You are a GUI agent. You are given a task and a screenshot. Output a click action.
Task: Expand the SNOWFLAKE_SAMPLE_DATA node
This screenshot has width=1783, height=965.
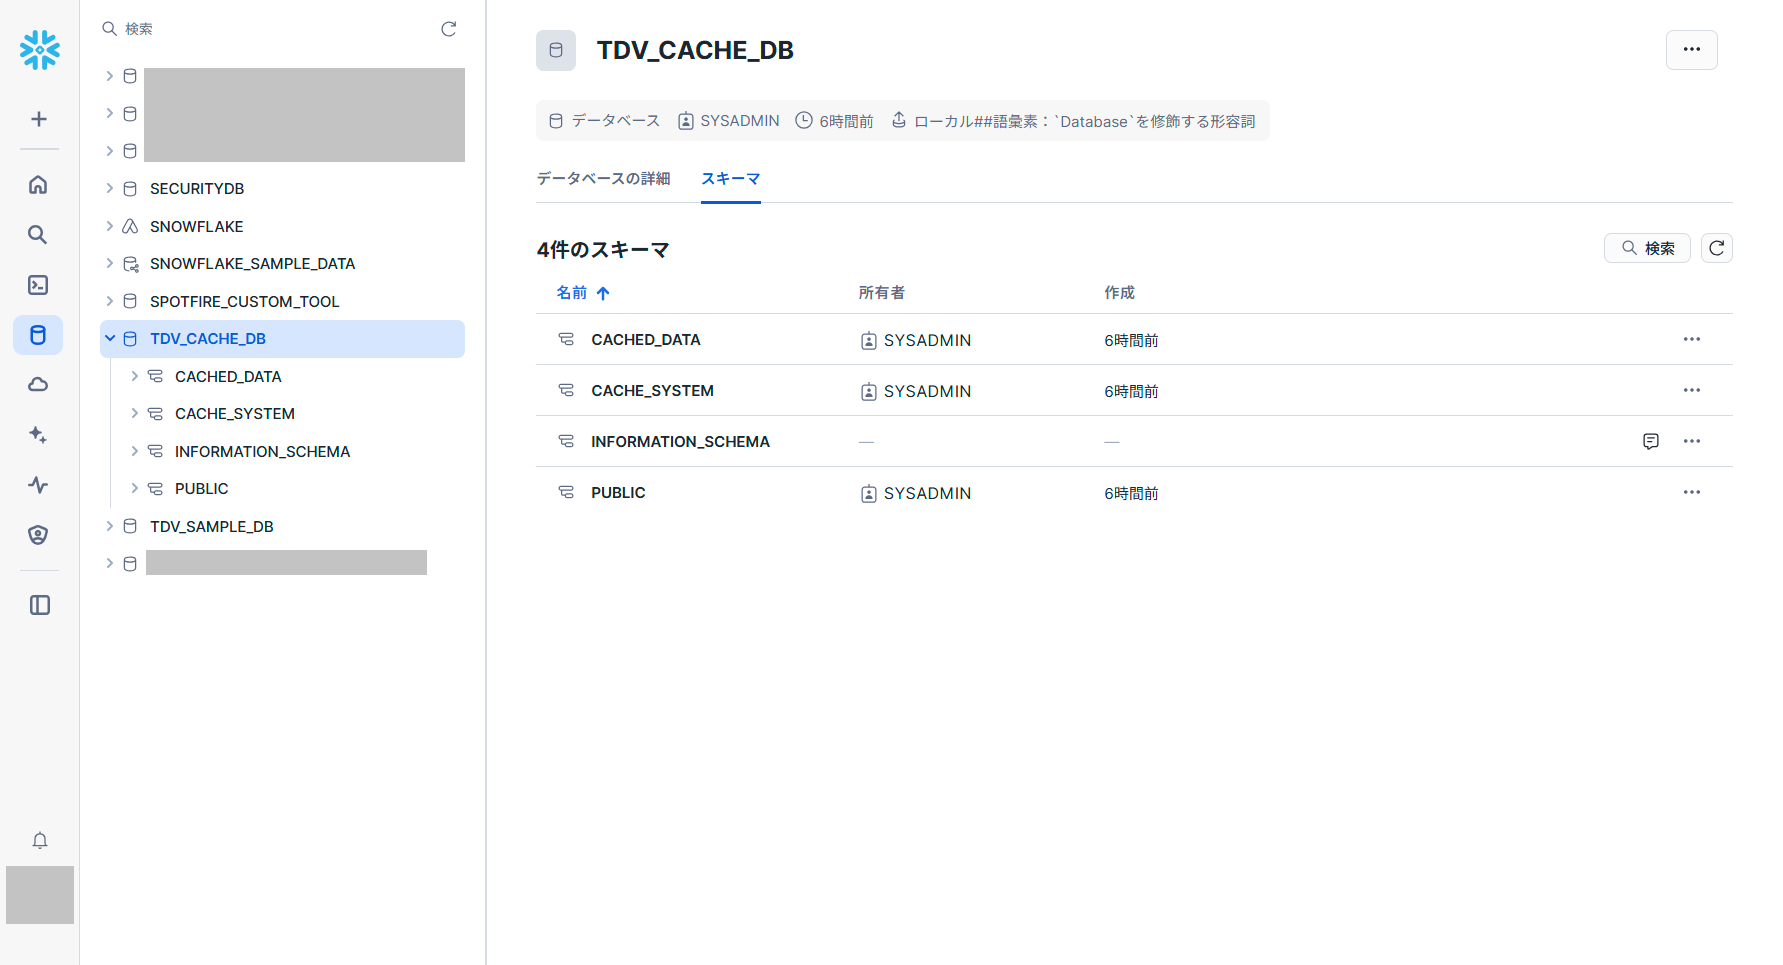(110, 263)
